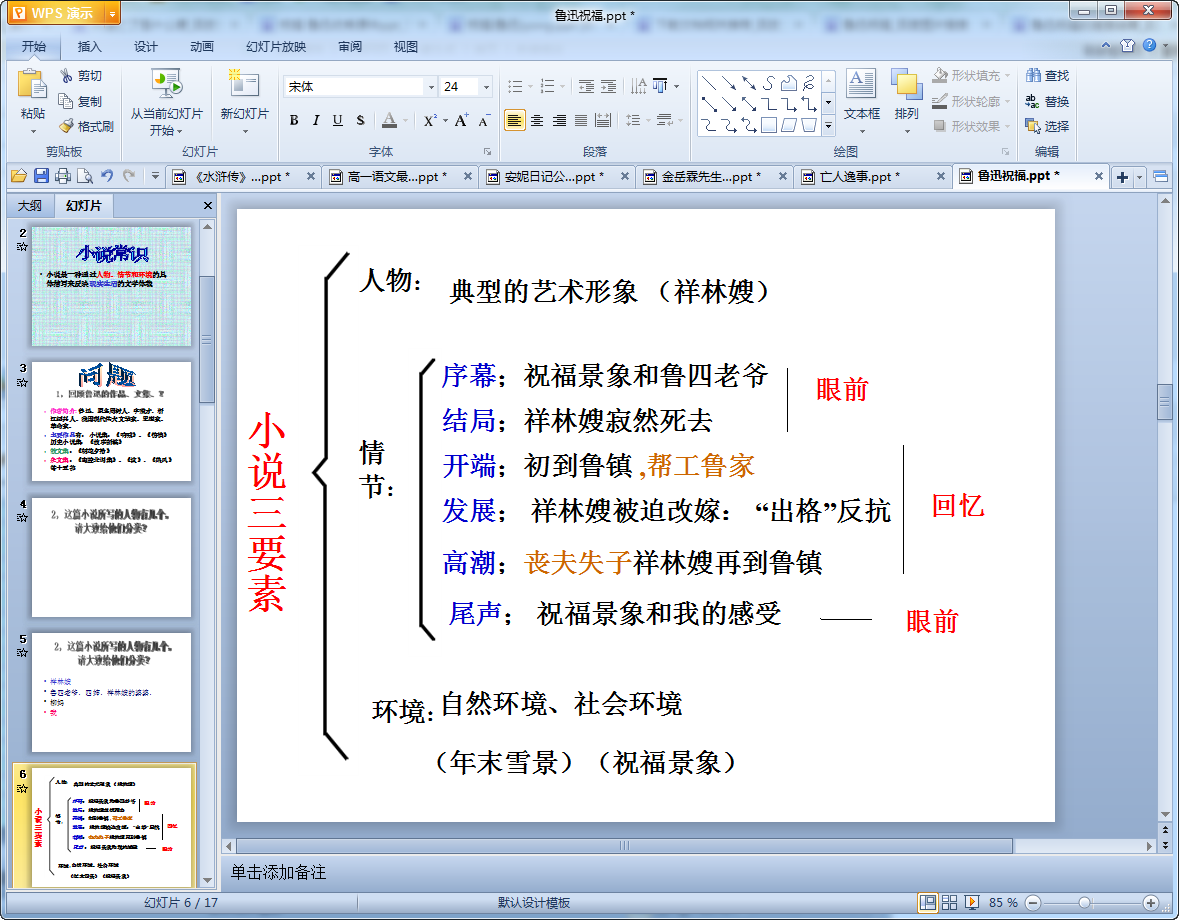
Task: Click the text shadow S button
Action: click(x=360, y=120)
